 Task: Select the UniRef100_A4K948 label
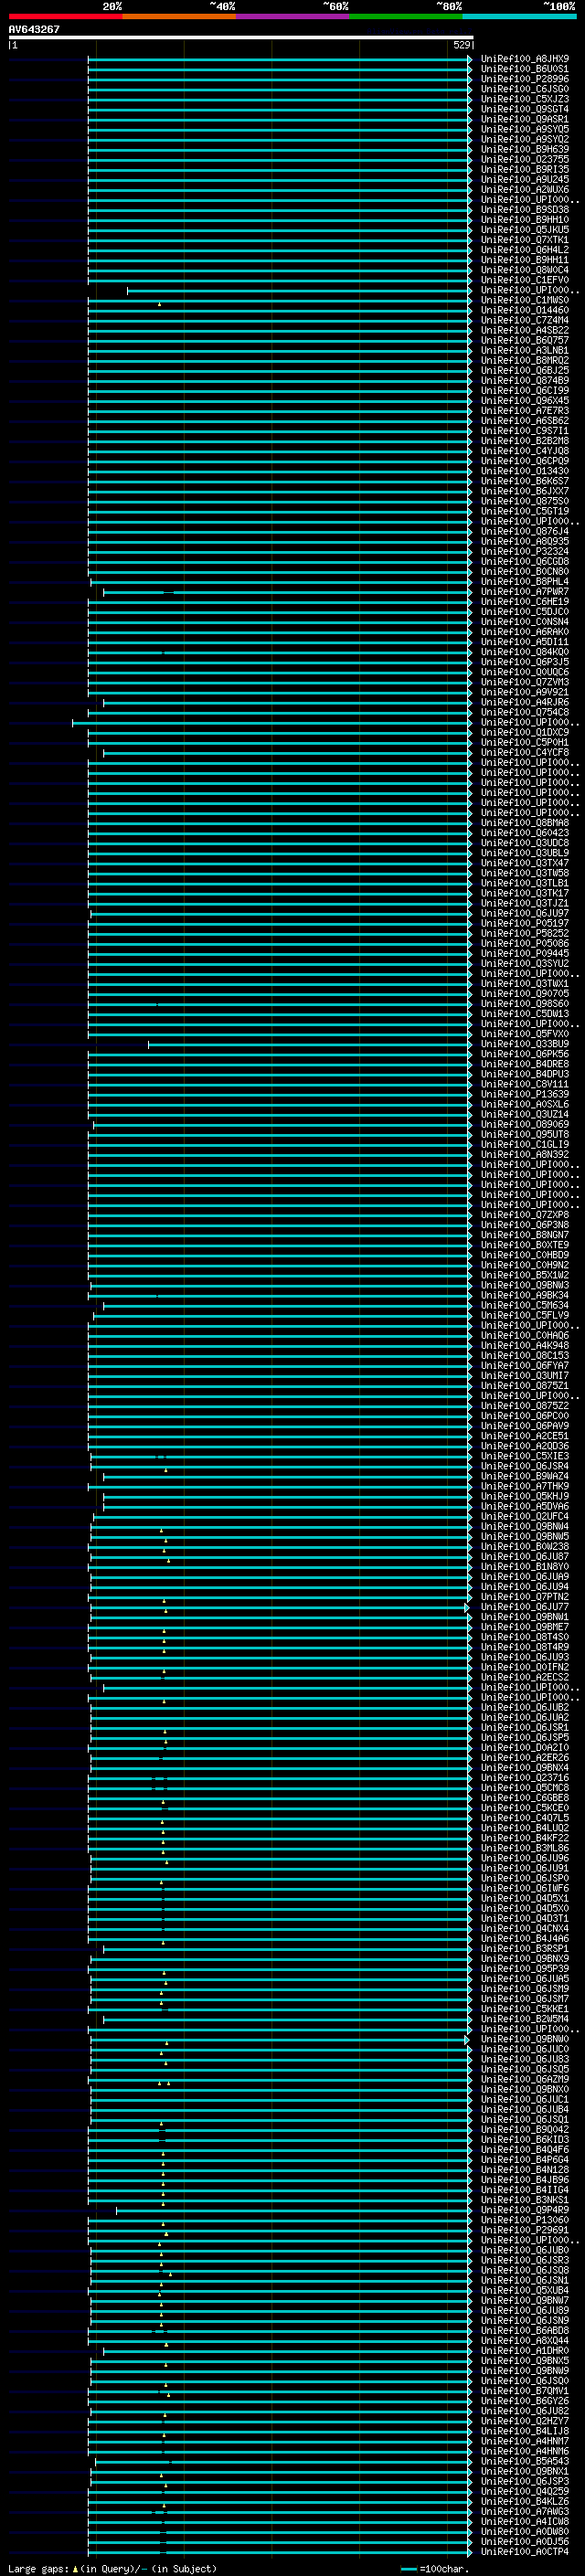click(524, 1345)
